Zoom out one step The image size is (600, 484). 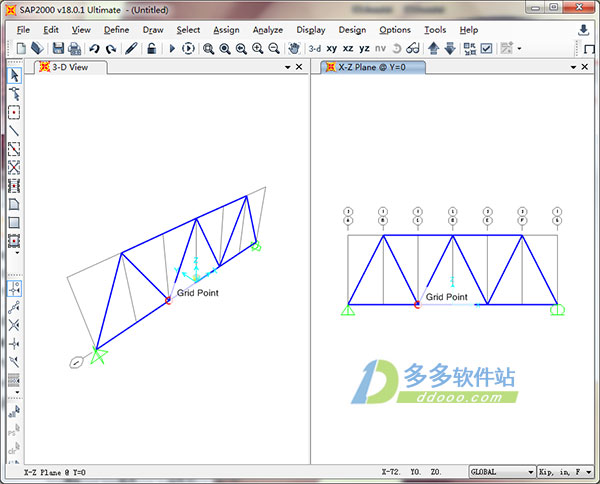pos(274,49)
